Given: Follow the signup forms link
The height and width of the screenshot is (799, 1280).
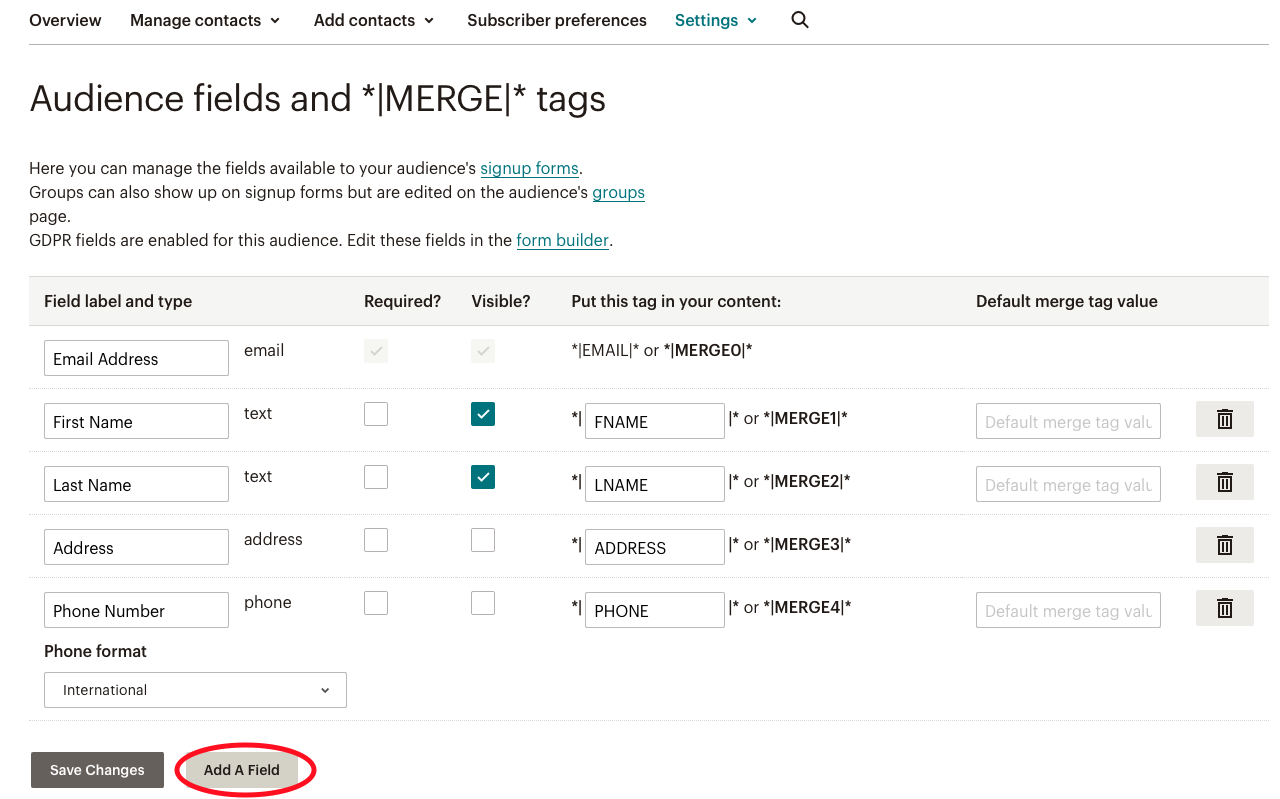Looking at the screenshot, I should (529, 168).
